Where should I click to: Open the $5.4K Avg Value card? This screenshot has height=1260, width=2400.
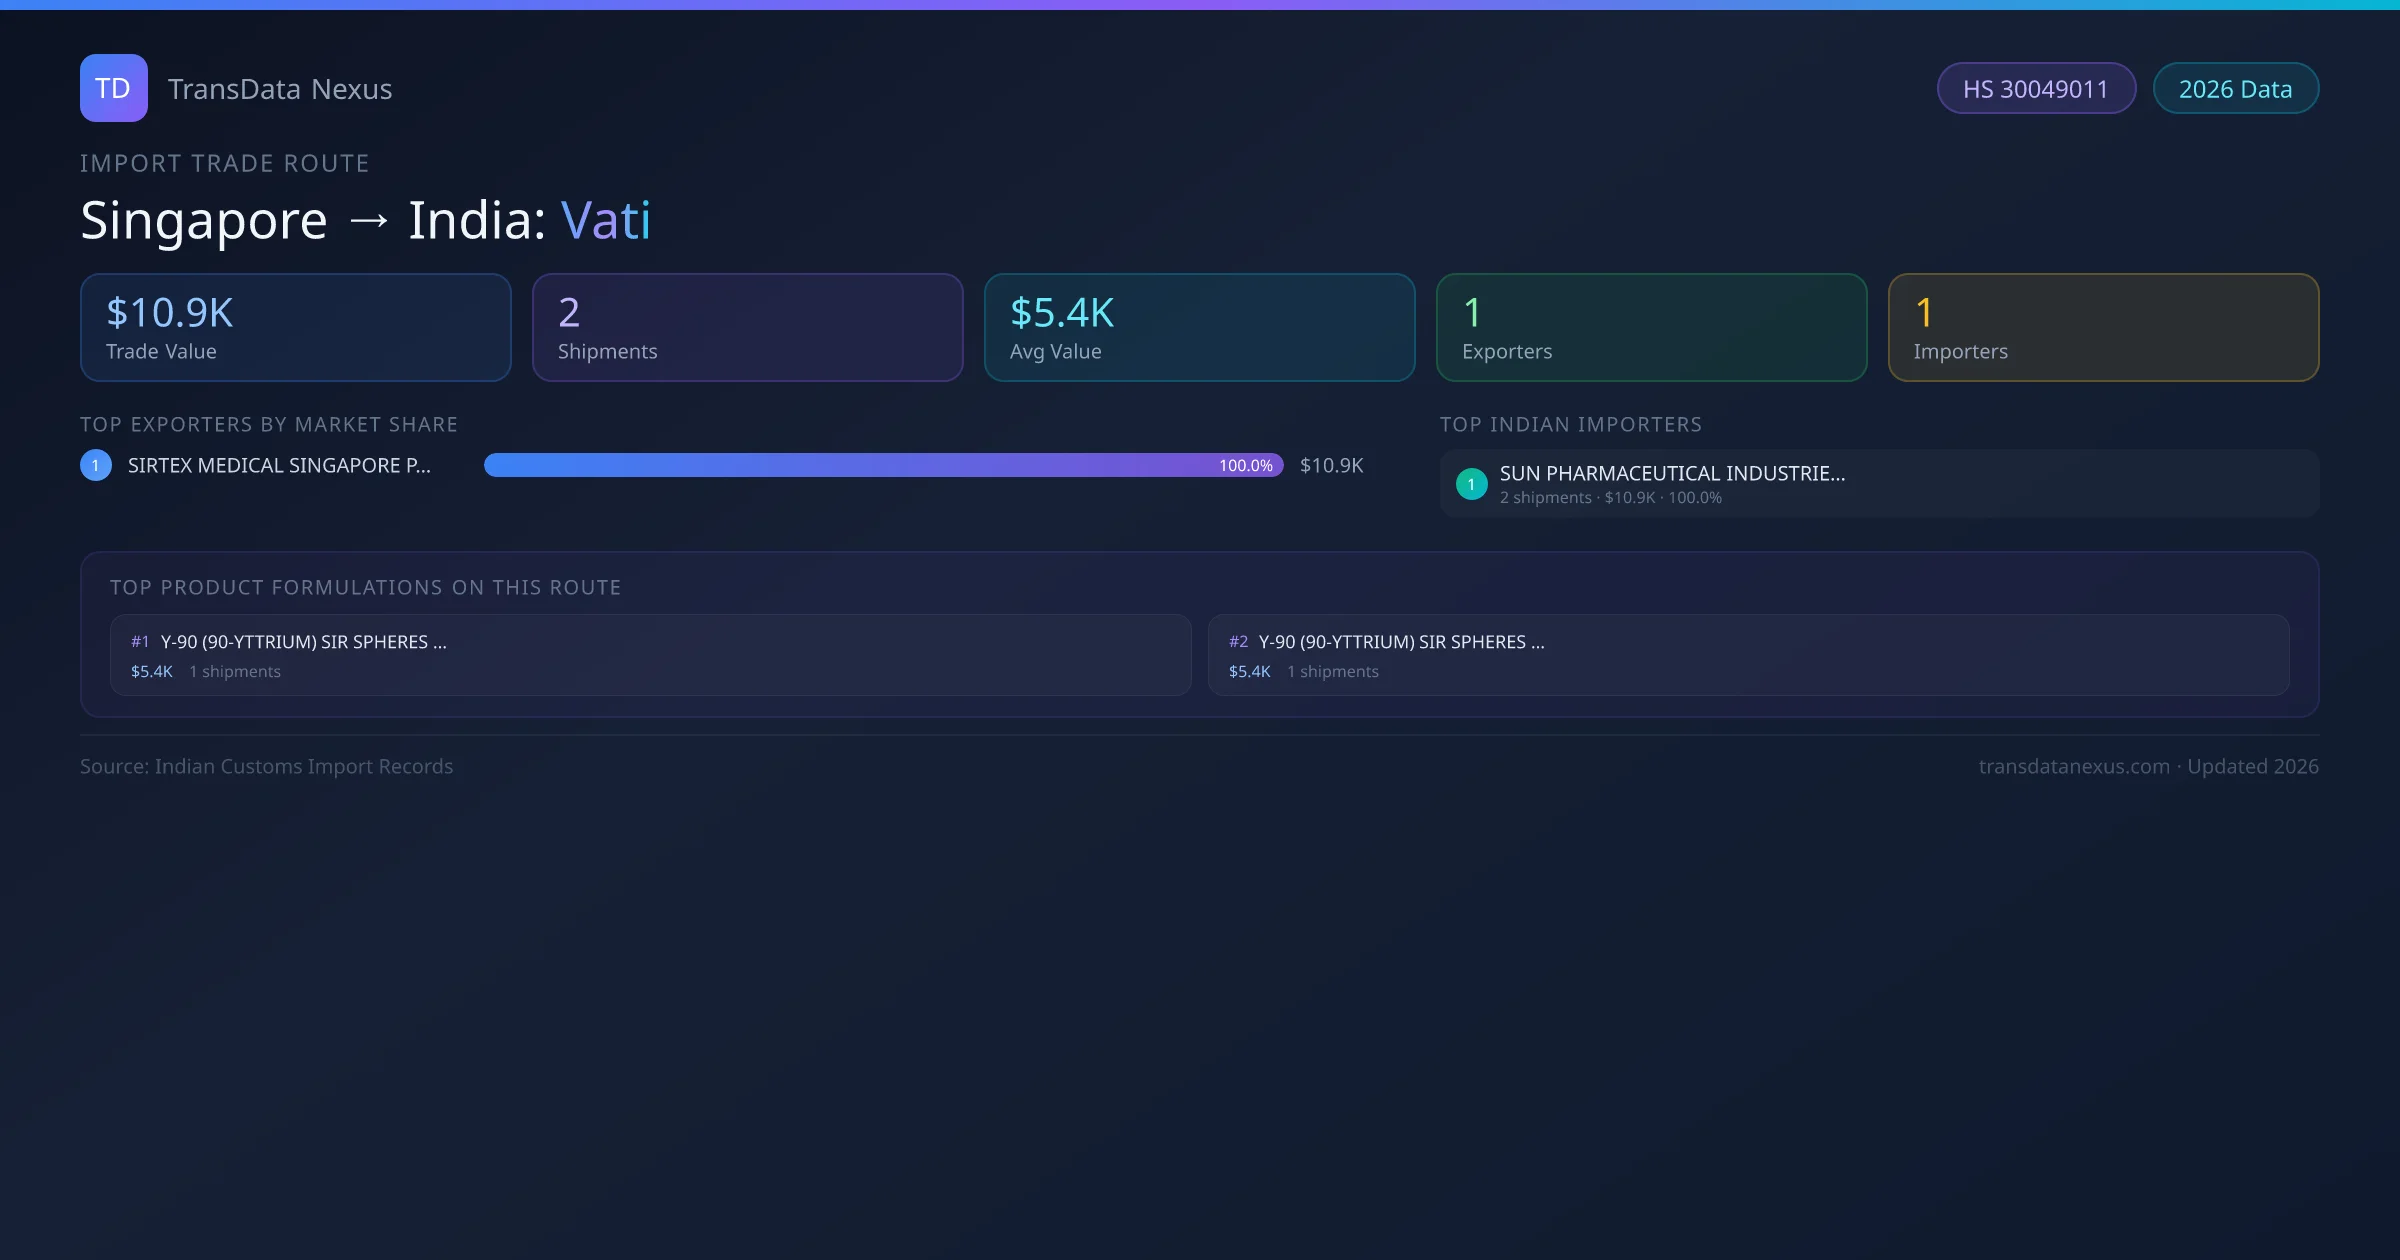point(1199,328)
